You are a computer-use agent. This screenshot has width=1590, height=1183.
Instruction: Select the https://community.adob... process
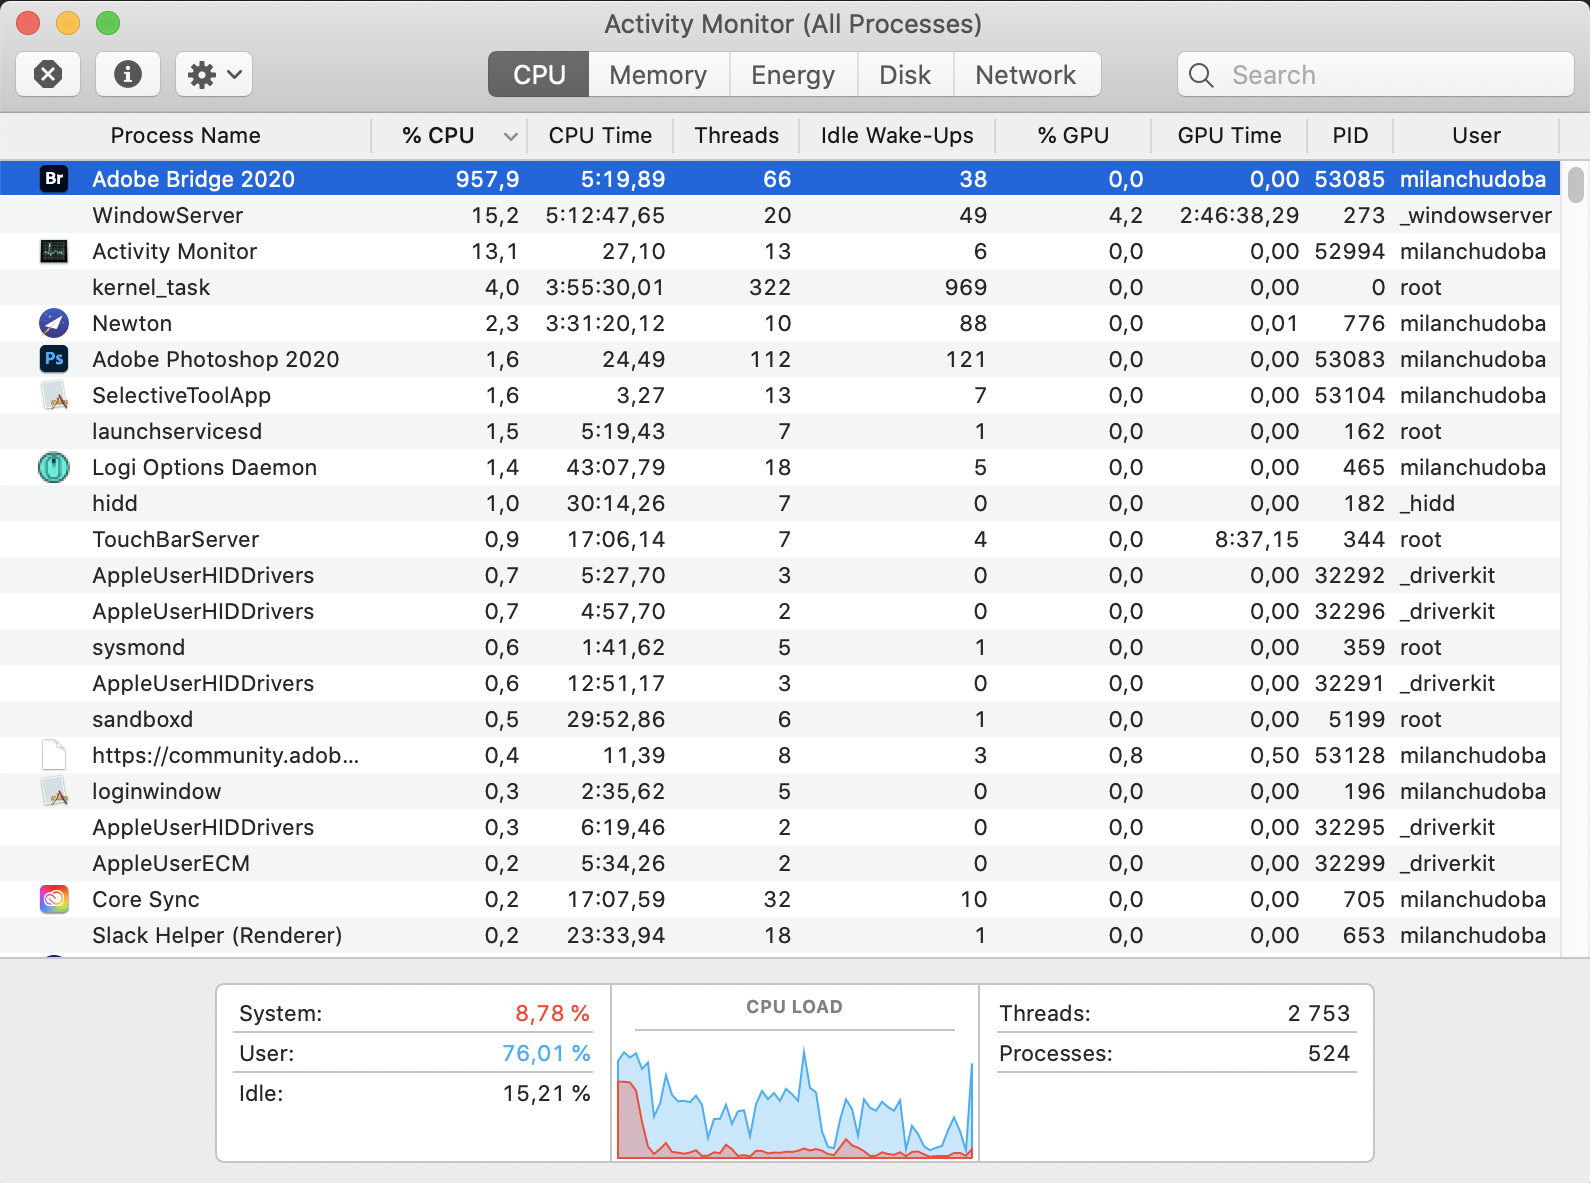780,755
